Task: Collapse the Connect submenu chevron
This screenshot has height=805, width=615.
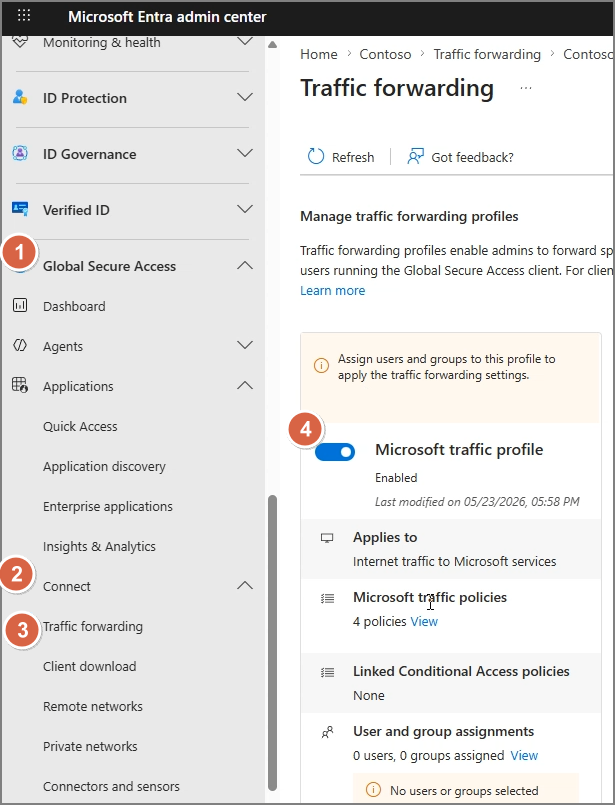Action: 245,585
